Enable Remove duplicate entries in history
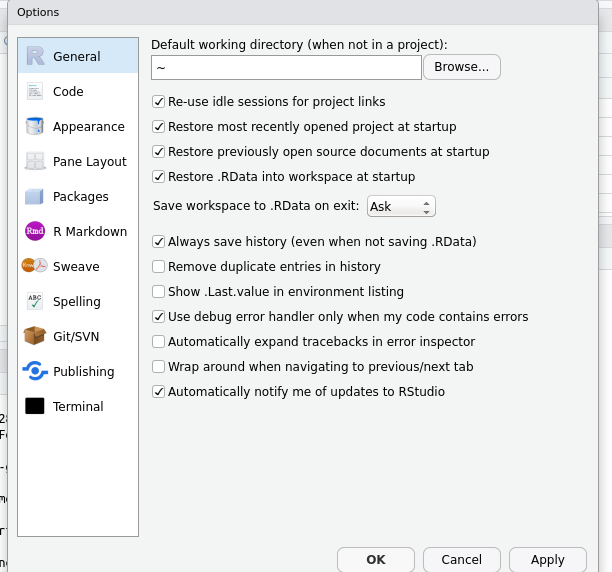This screenshot has width=612, height=572. [158, 267]
